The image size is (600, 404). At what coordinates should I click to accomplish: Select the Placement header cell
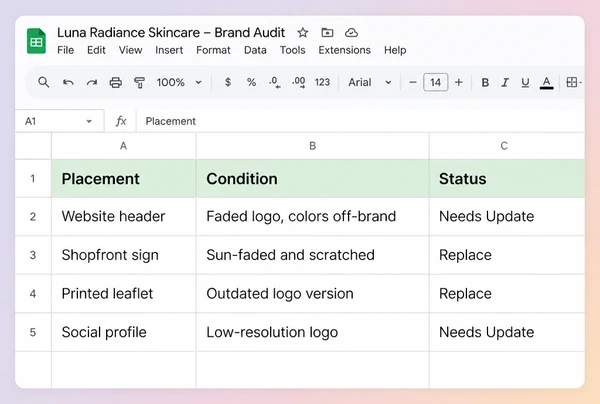124,178
